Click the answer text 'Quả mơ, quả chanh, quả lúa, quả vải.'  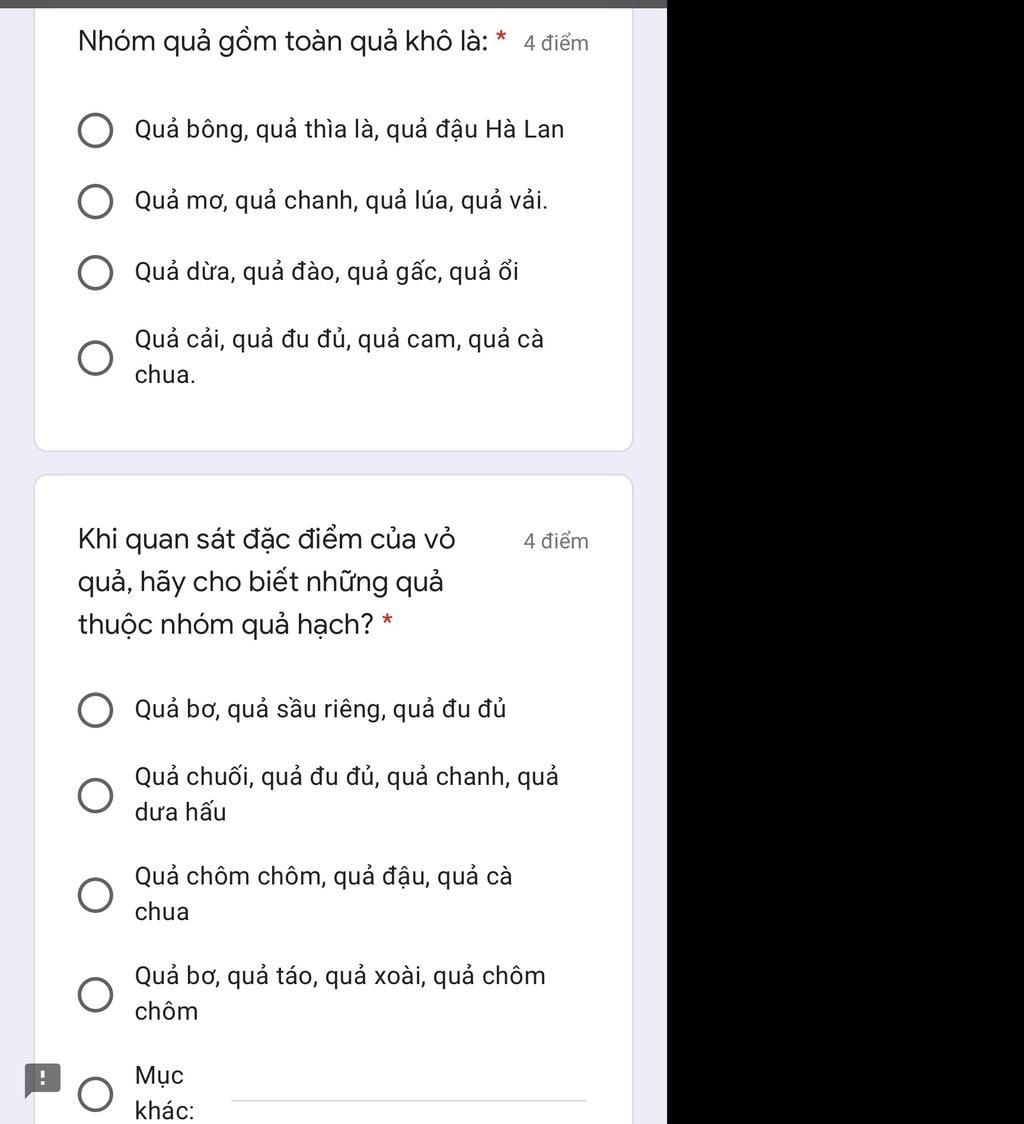[x=341, y=201]
